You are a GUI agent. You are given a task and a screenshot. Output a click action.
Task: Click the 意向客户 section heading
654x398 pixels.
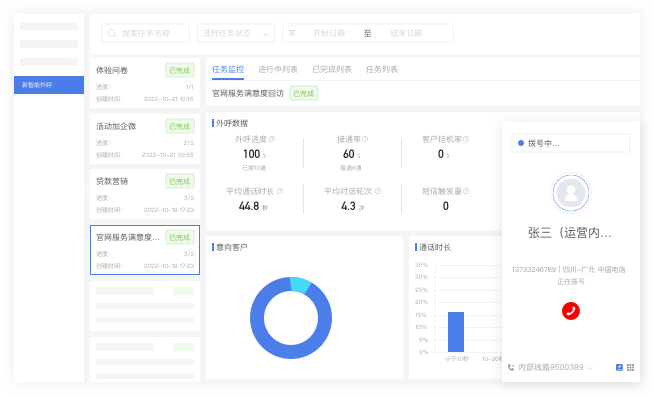point(232,247)
